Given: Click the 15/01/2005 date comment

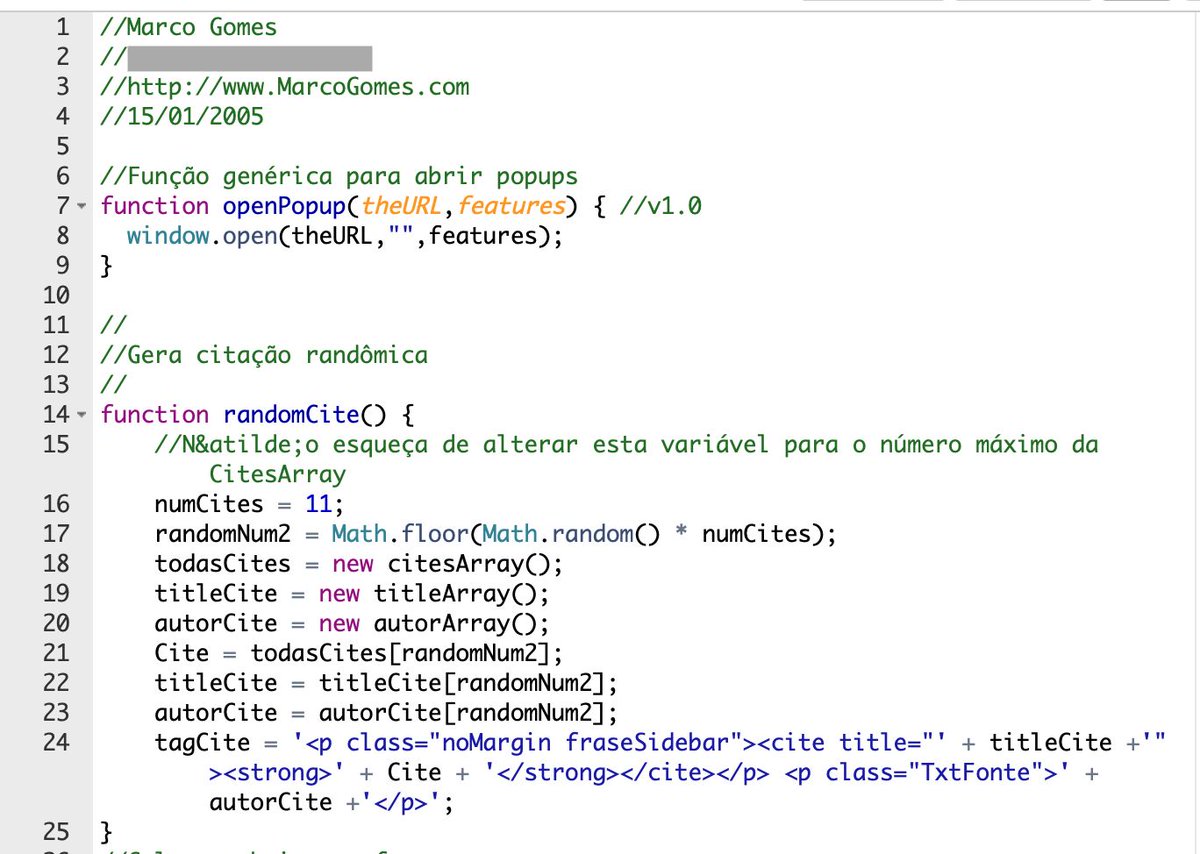Looking at the screenshot, I should point(180,116).
